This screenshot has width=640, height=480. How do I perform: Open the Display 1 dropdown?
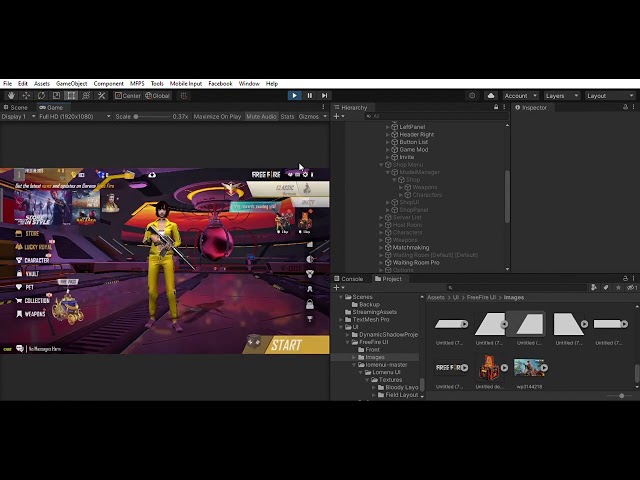point(18,116)
